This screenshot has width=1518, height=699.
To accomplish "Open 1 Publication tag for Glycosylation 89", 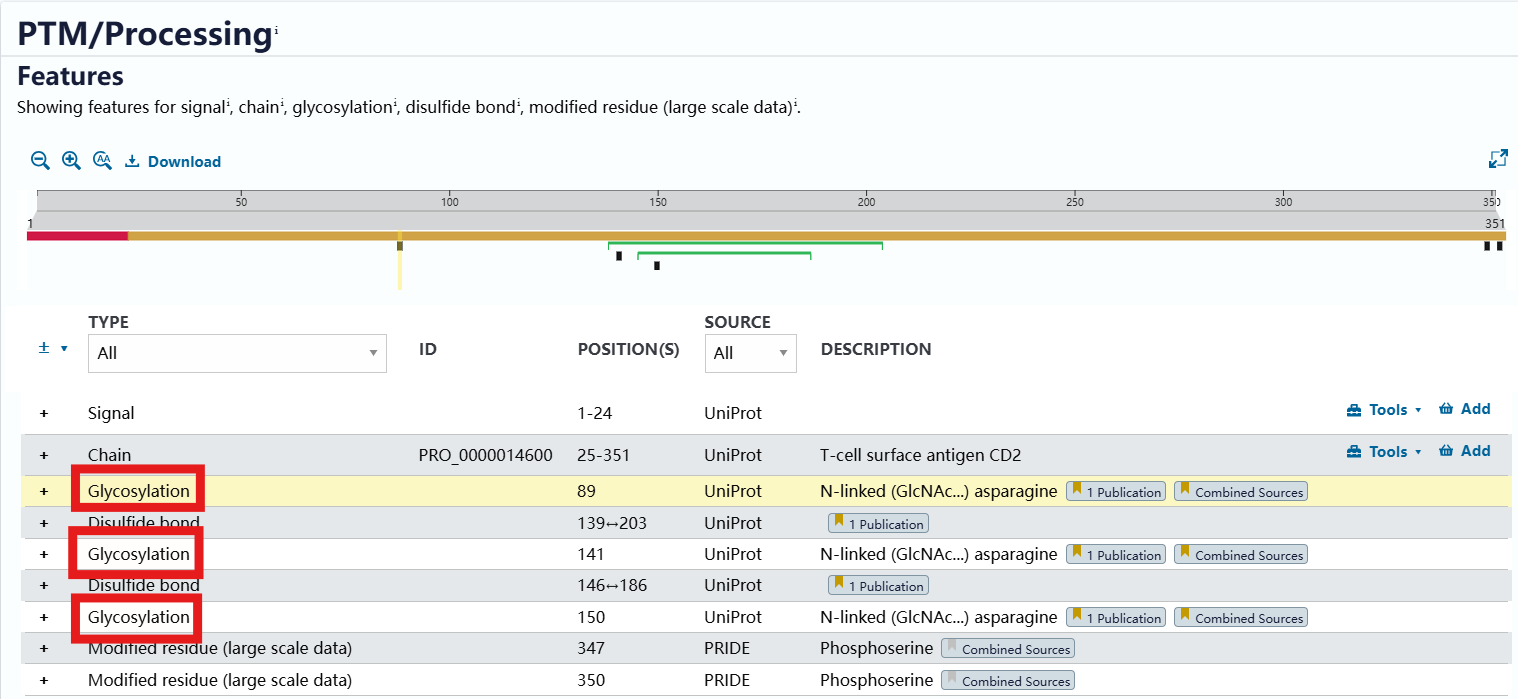I will point(1116,492).
